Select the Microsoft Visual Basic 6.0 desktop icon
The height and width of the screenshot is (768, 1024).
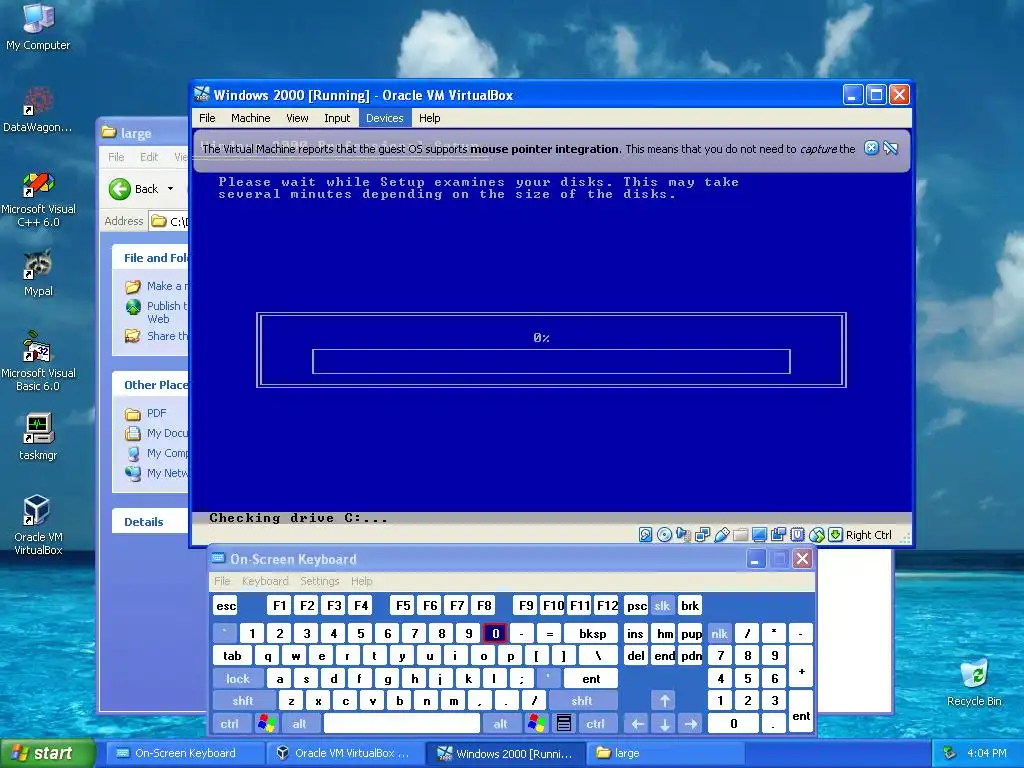(x=38, y=361)
